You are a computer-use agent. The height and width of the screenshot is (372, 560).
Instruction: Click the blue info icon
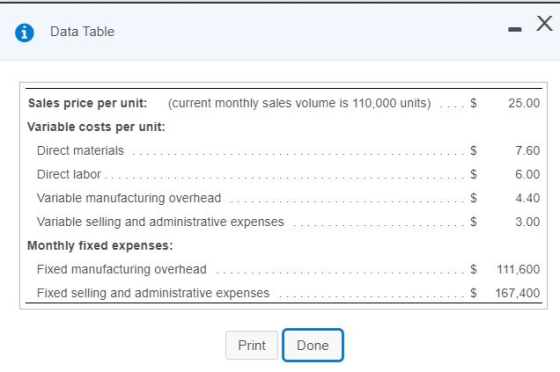24,33
